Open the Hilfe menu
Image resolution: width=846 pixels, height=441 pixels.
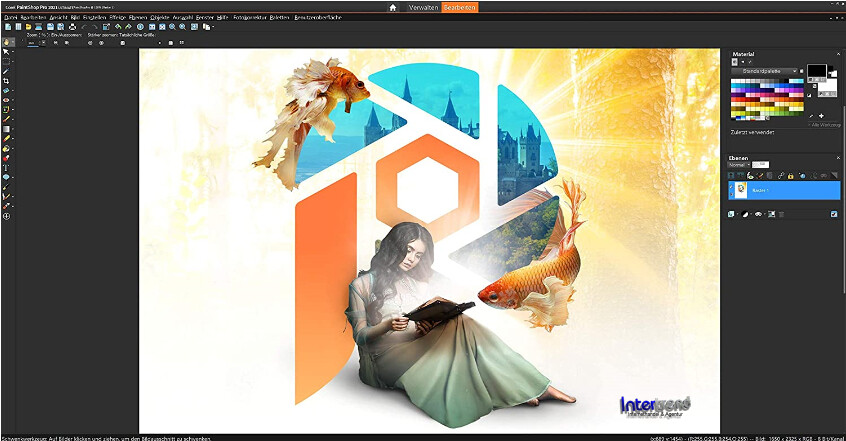click(222, 17)
